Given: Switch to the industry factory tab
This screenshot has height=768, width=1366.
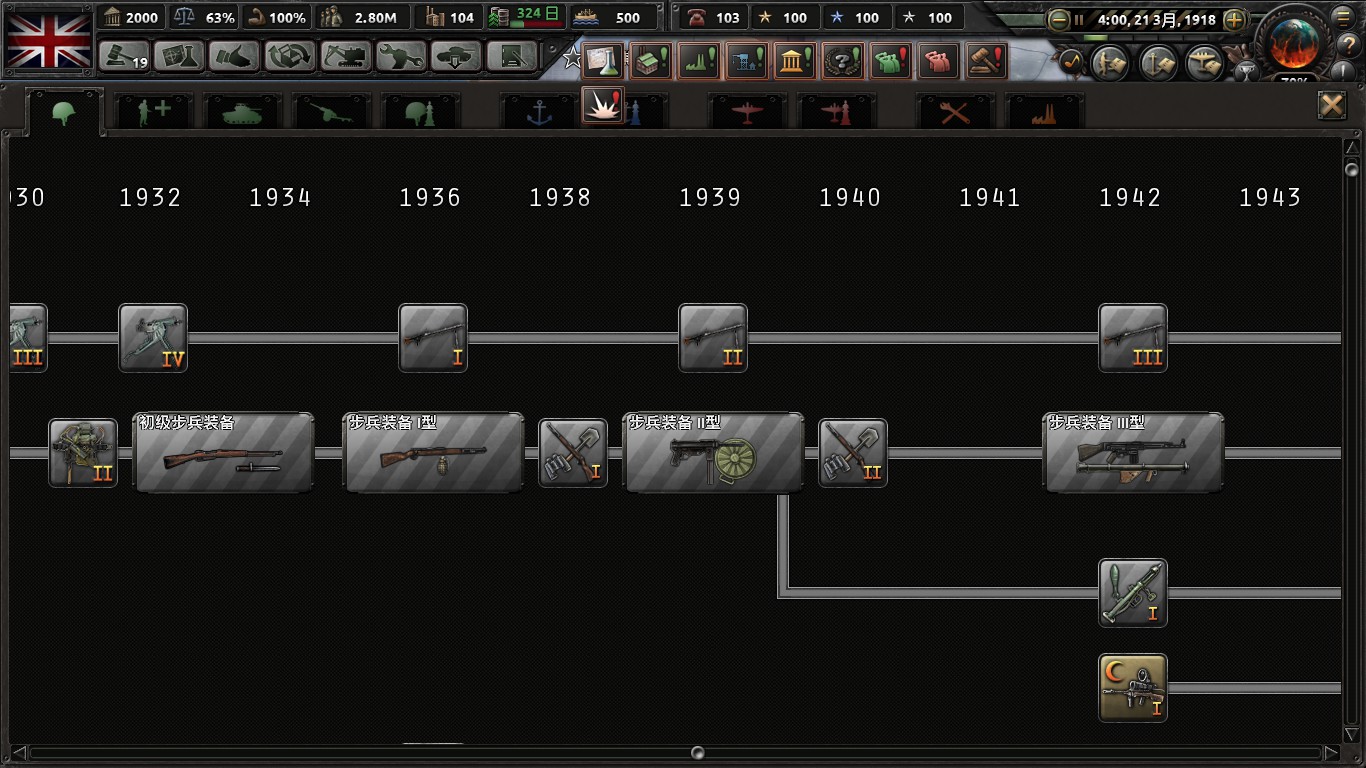Looking at the screenshot, I should (x=1044, y=112).
